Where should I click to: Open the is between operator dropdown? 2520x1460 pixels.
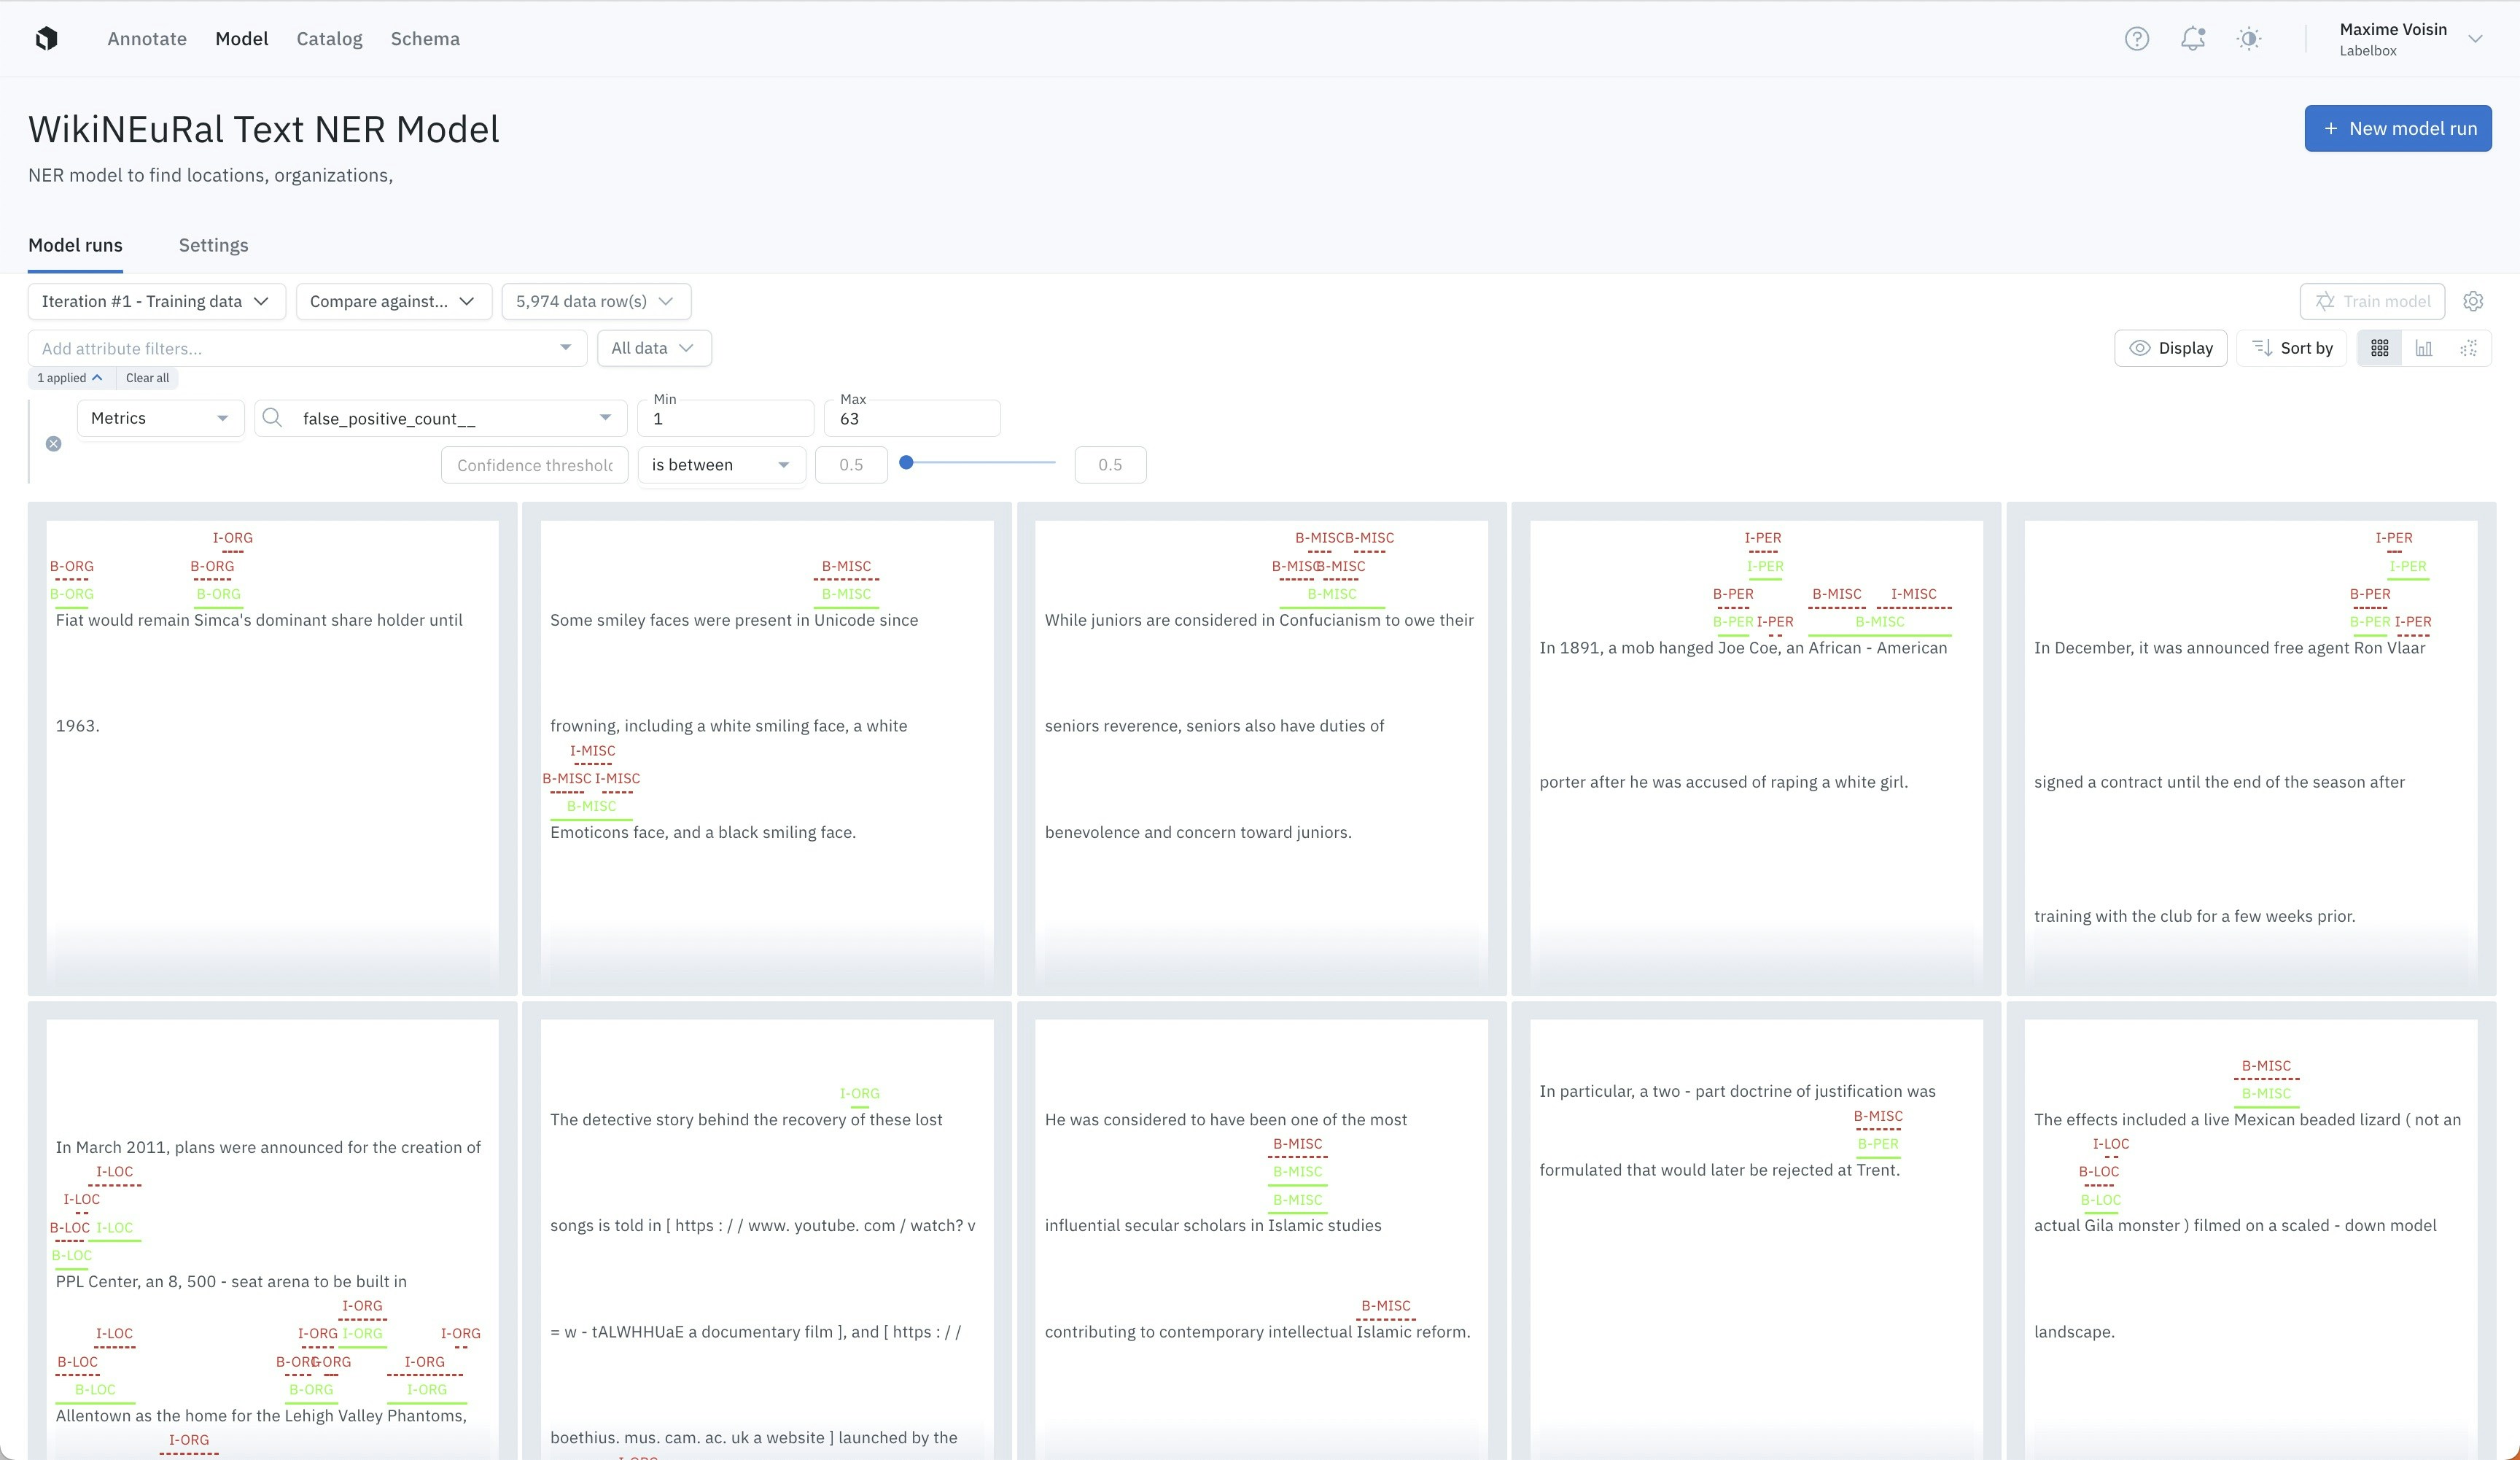tap(721, 465)
